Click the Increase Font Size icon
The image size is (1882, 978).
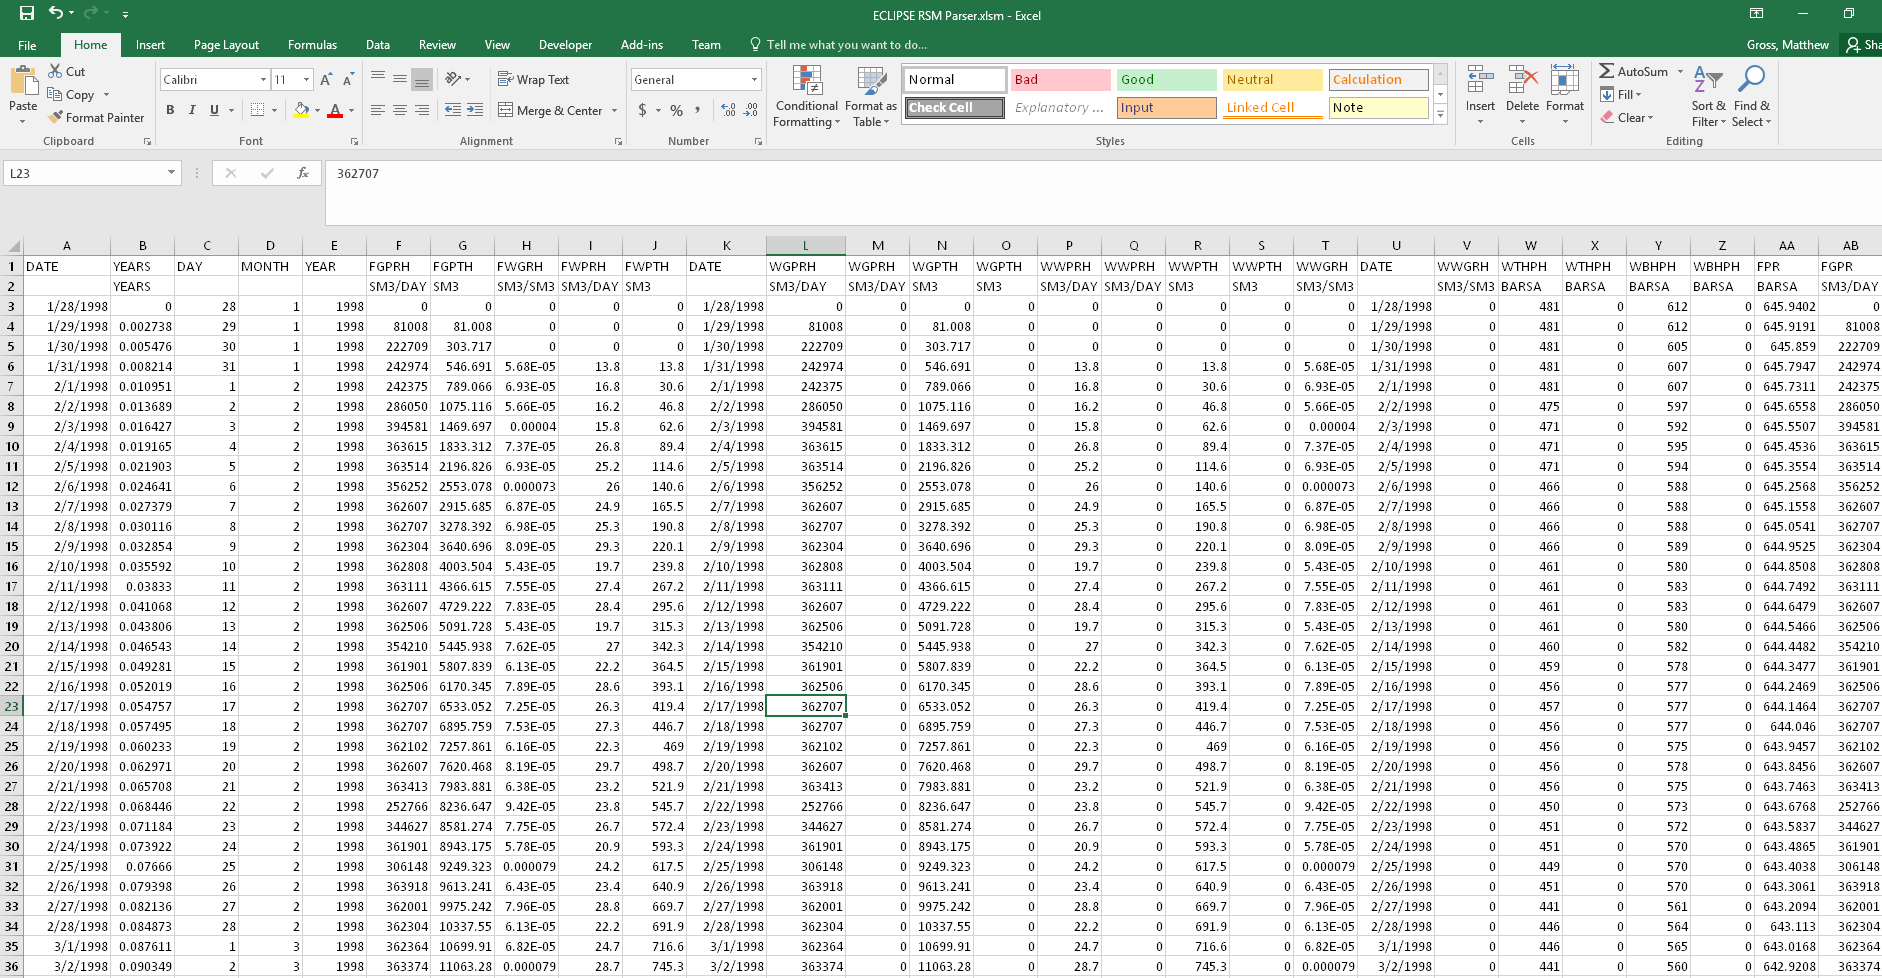tap(326, 80)
